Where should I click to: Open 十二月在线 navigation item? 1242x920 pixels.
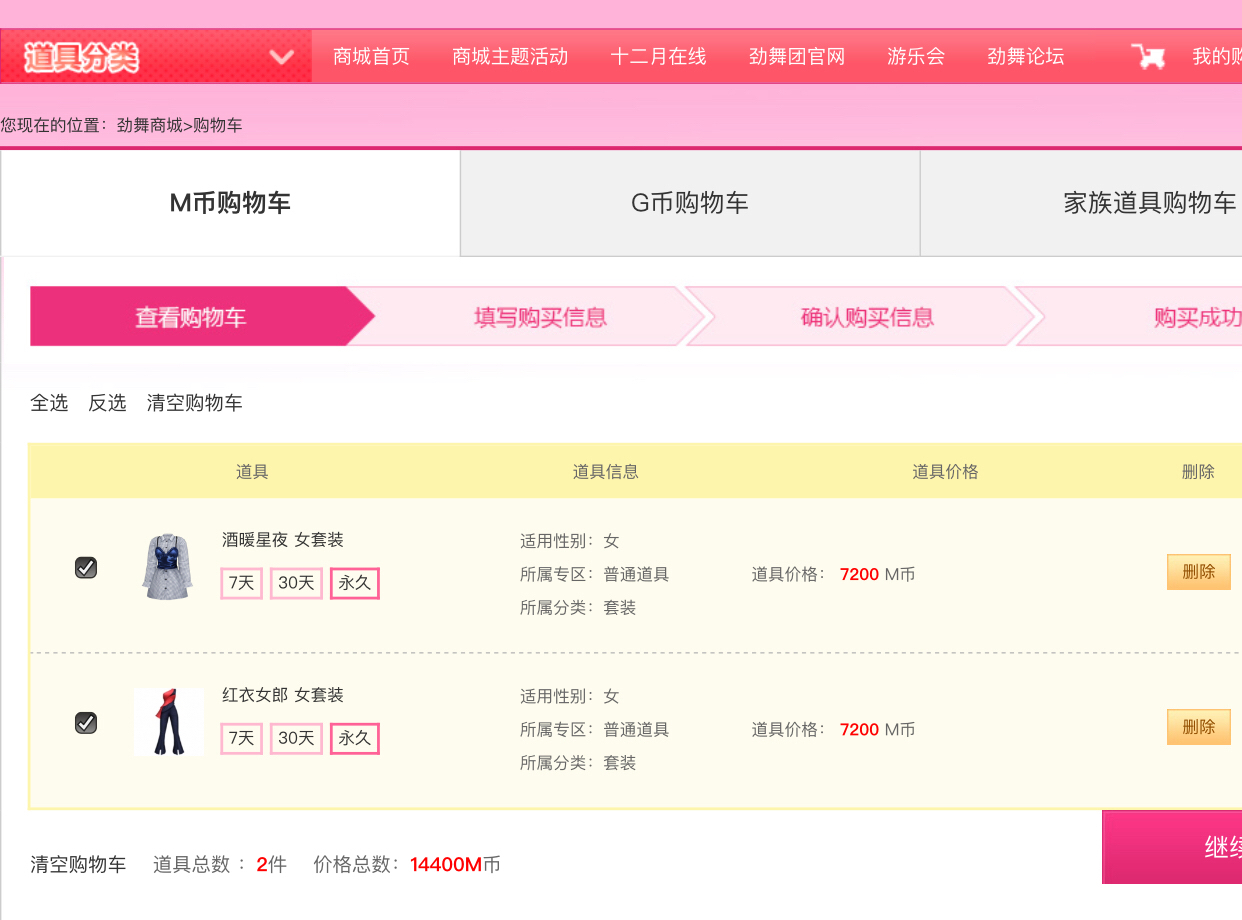click(659, 57)
